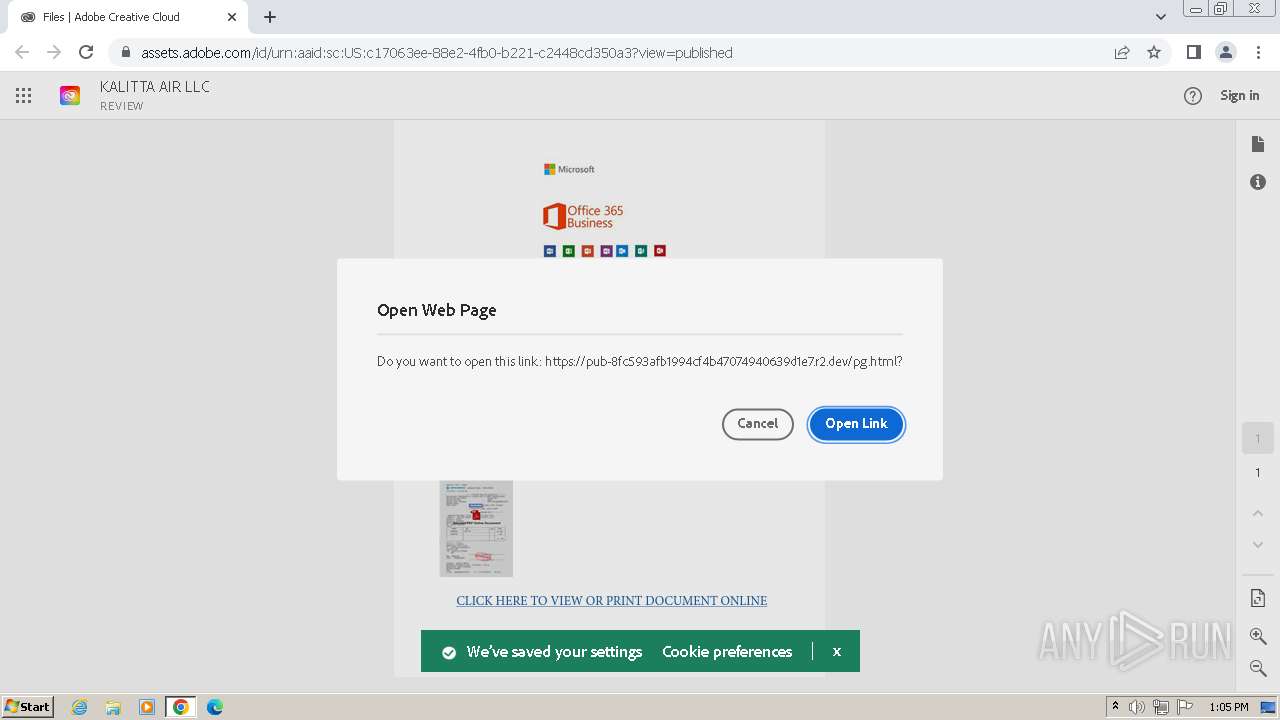Open Microsoft Edge from taskbar
Screen dimensions: 1280x720
(215, 707)
